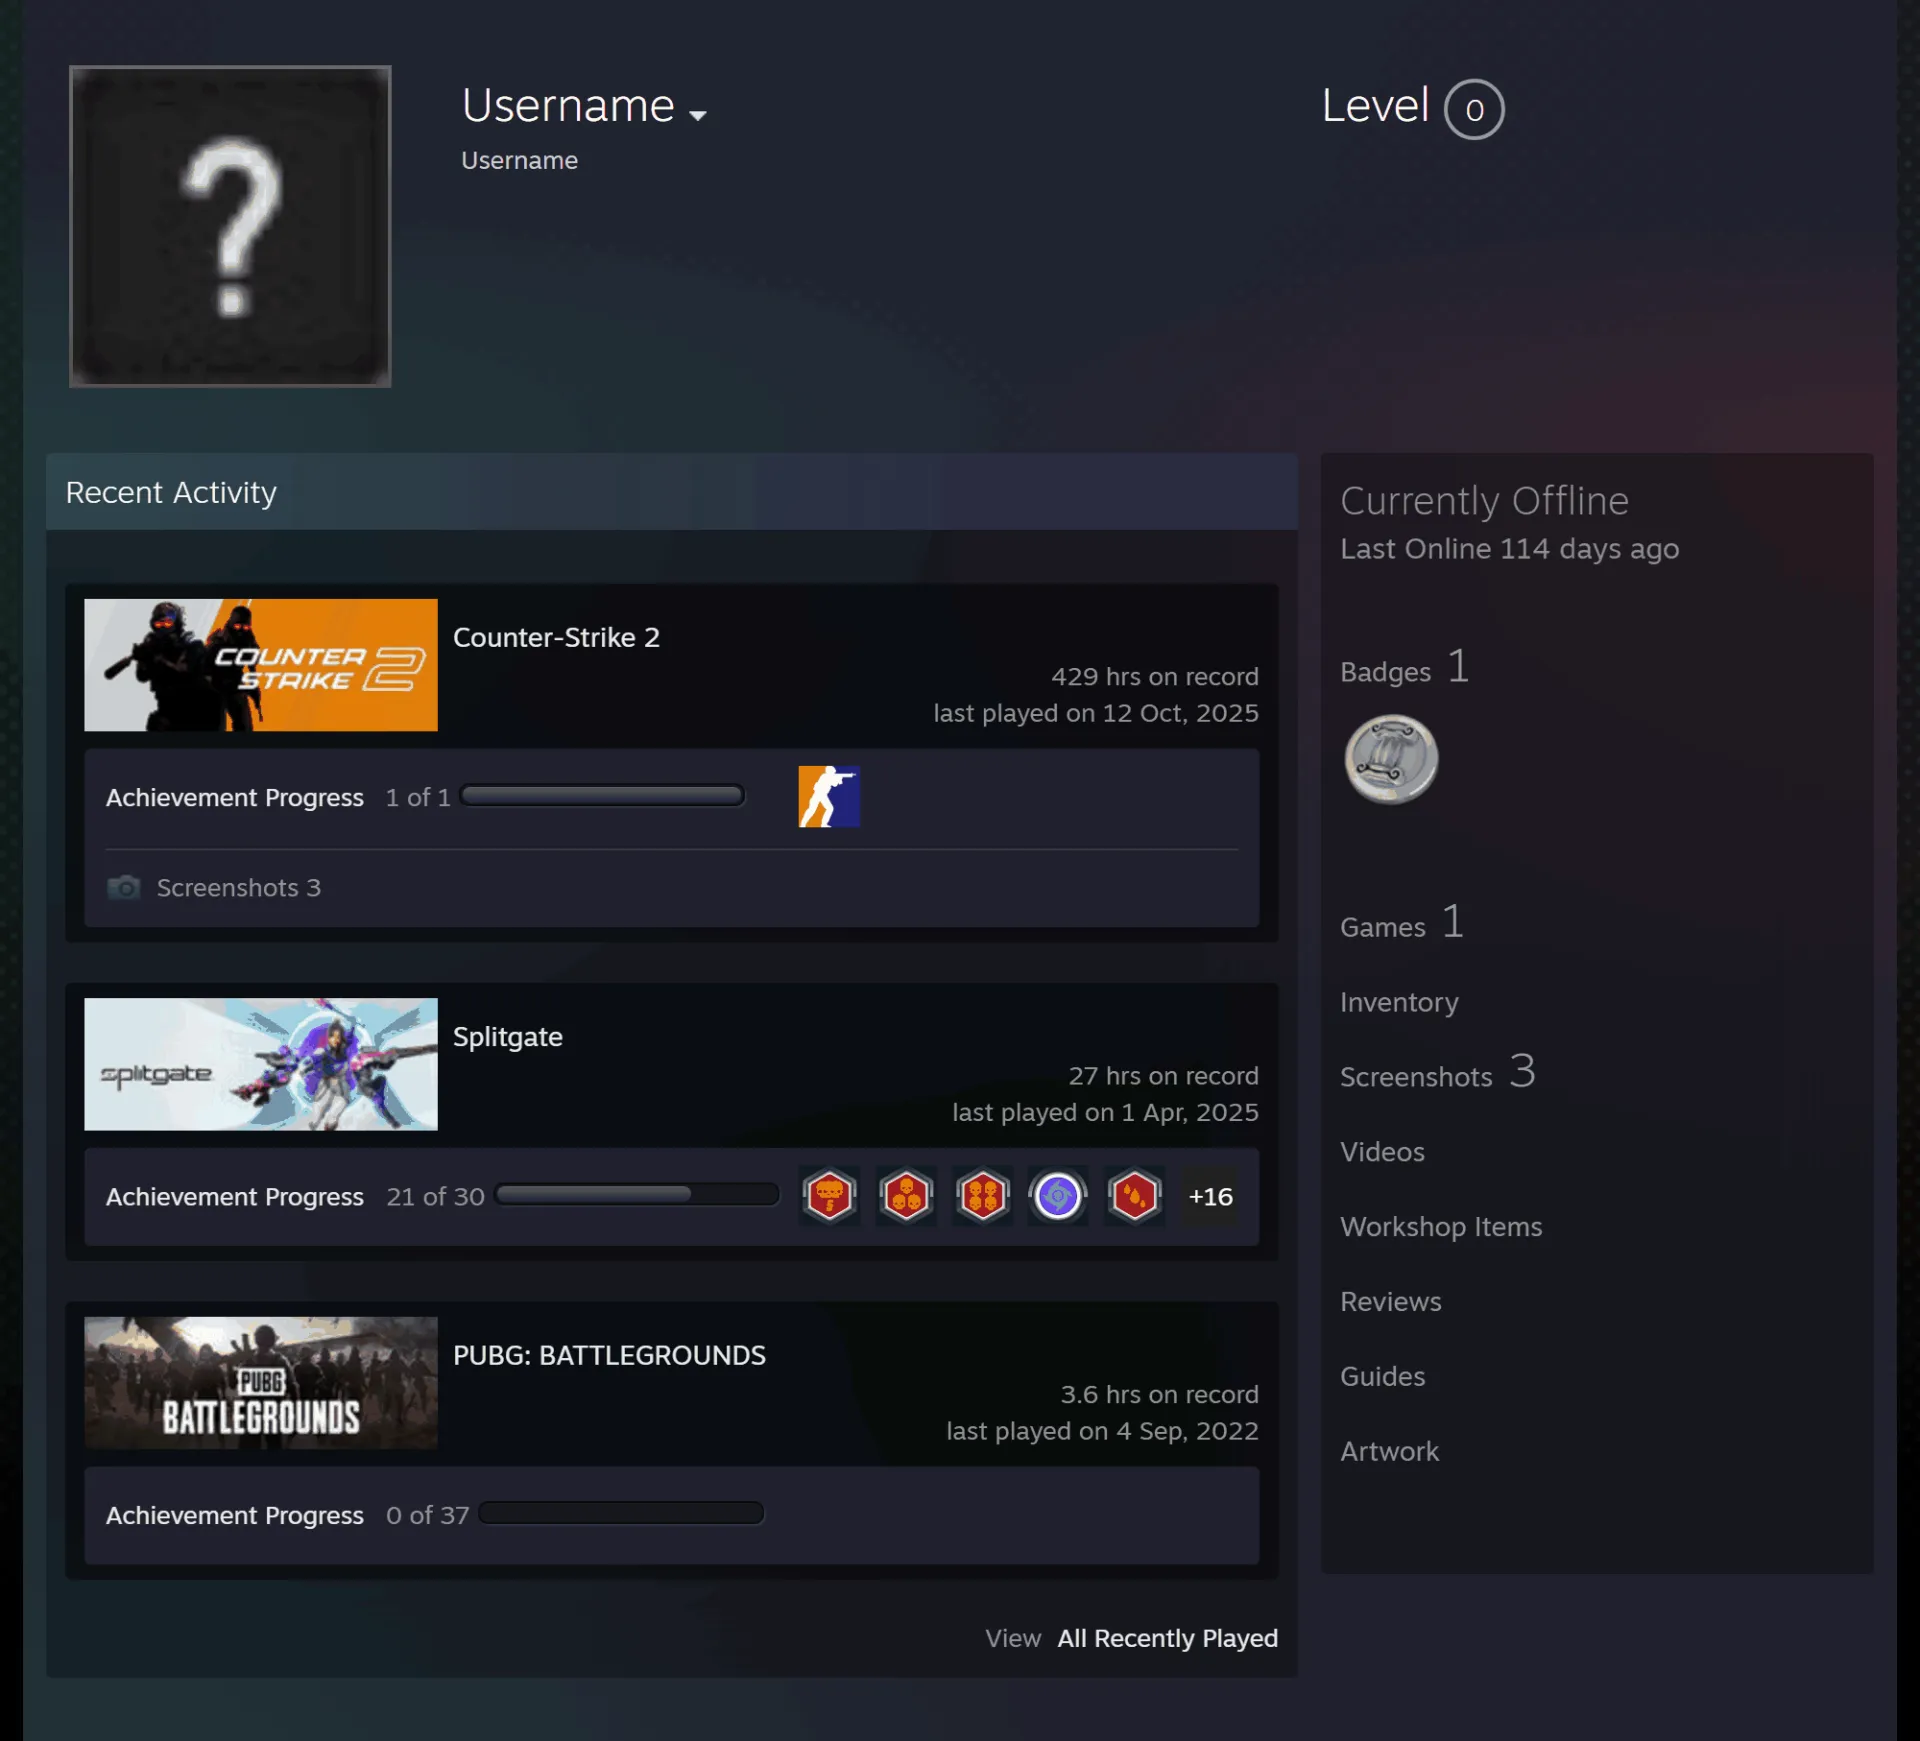Screen dimensions: 1920x1741
Task: Go to the Reviews section
Action: coord(1391,1302)
